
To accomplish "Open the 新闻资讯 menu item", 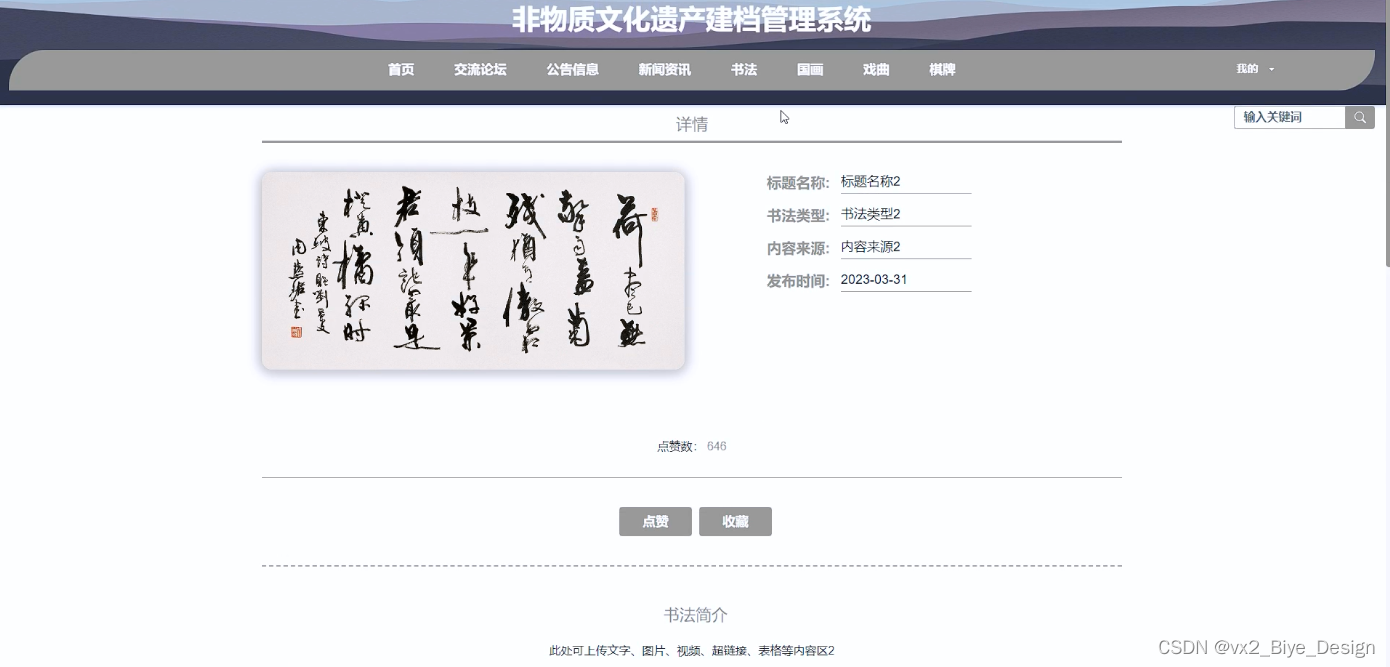I will (665, 70).
